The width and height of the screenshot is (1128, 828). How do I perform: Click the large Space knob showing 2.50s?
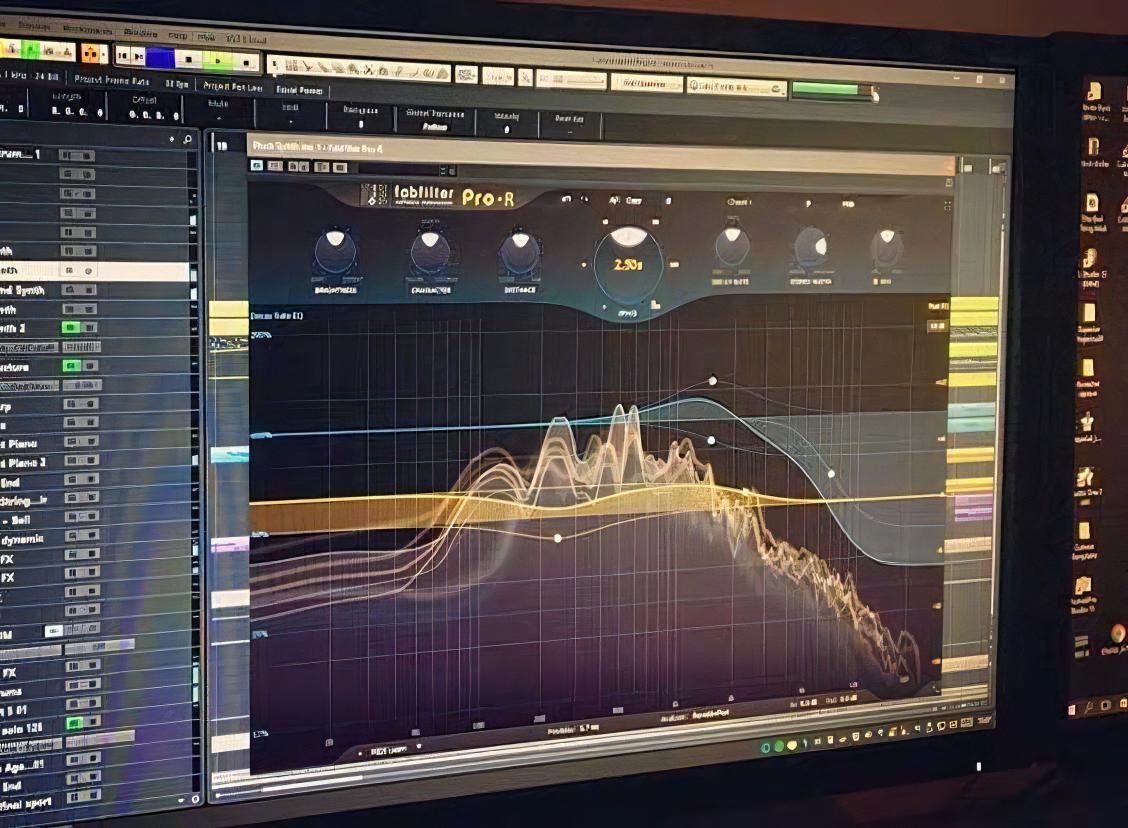click(x=628, y=265)
